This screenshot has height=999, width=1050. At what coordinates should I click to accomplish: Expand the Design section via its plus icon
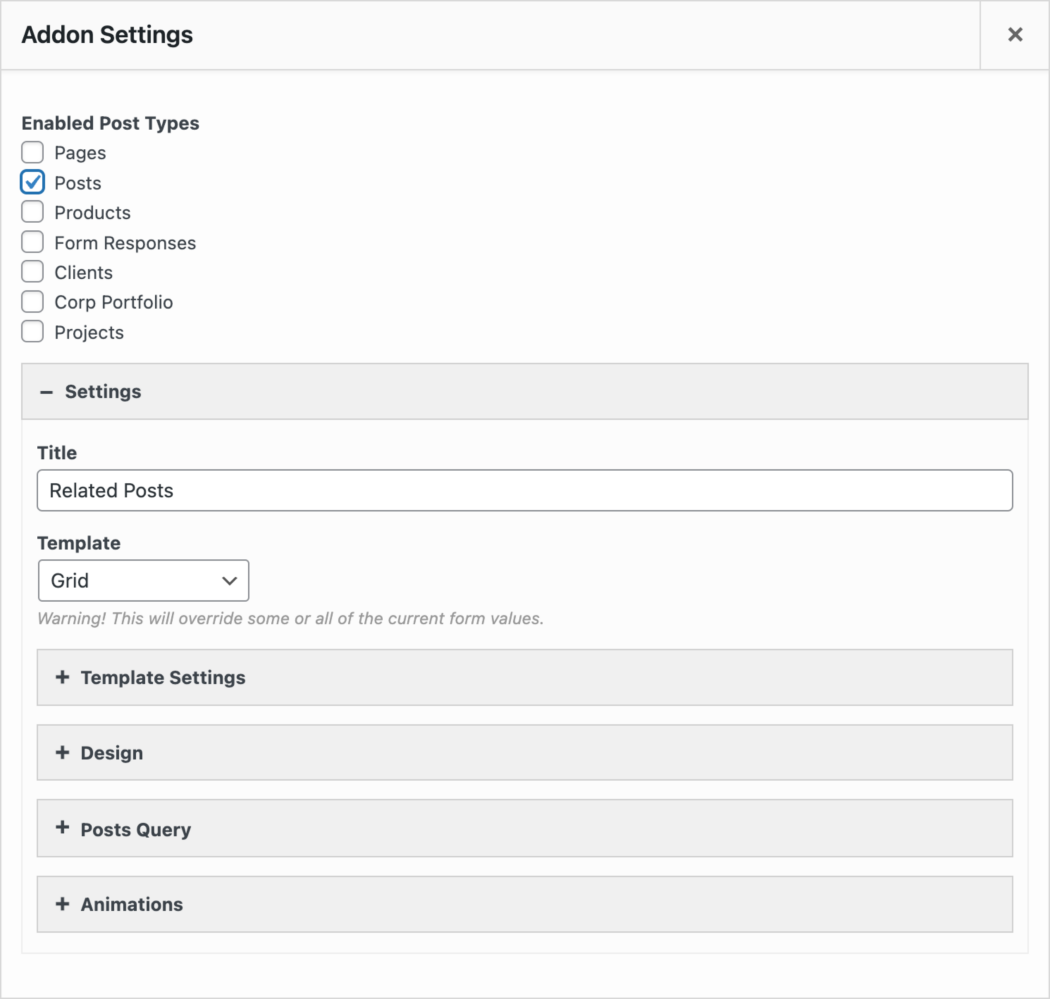[x=60, y=752]
